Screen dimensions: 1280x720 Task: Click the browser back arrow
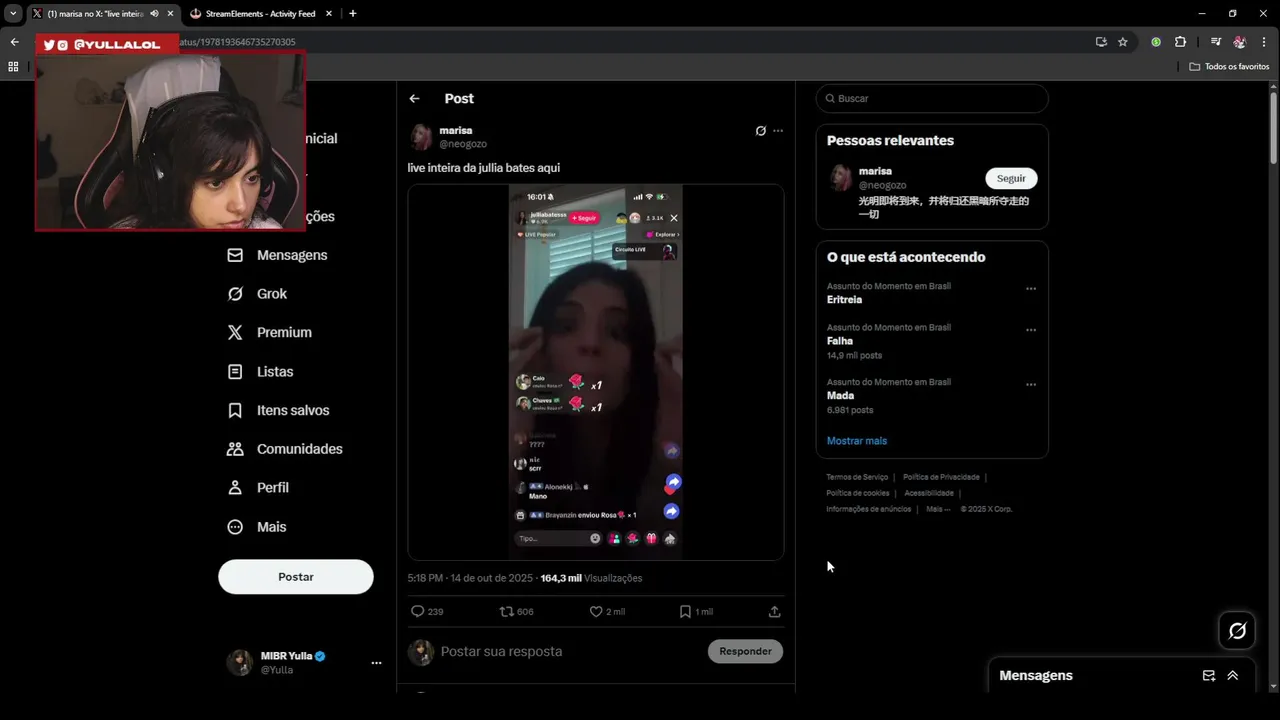14,42
